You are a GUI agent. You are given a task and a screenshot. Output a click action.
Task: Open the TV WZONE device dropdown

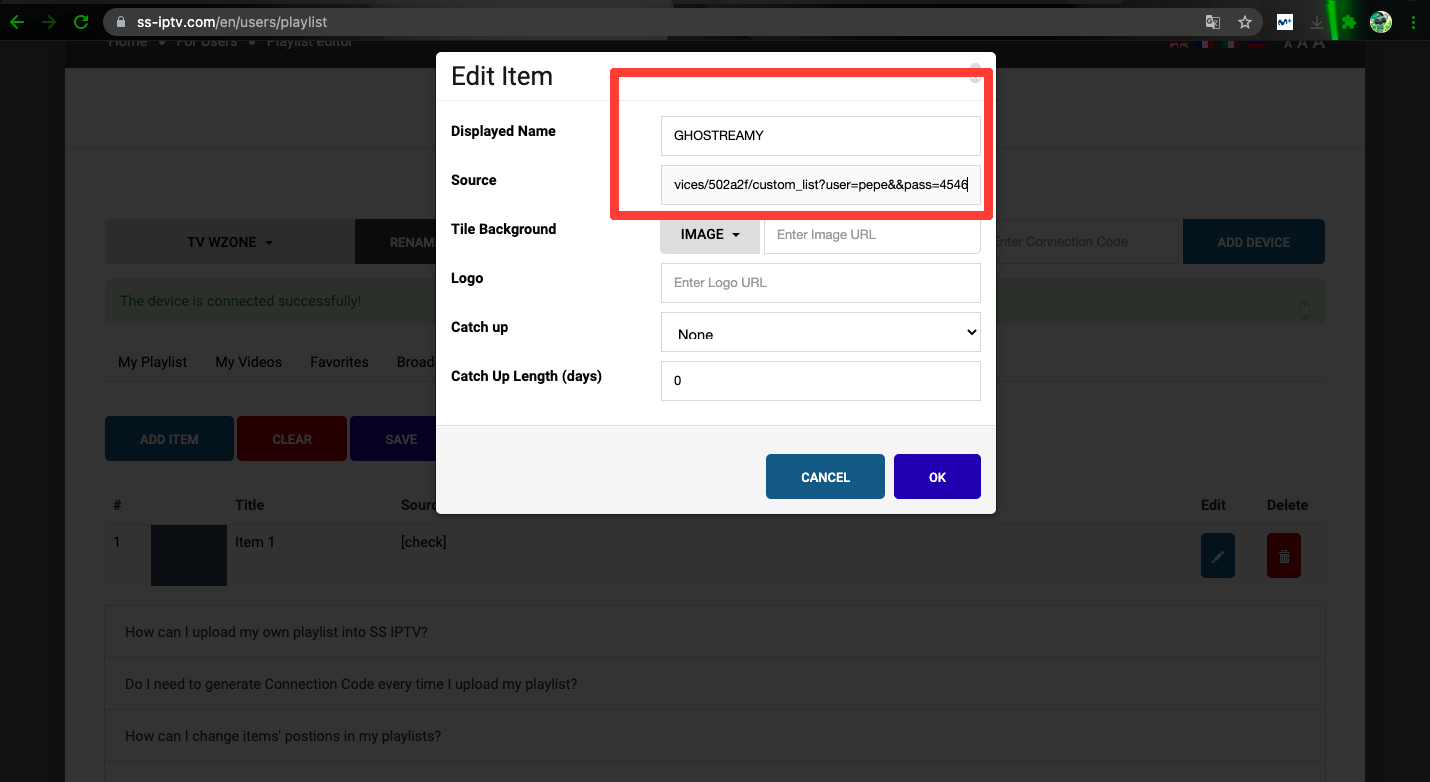click(x=230, y=242)
